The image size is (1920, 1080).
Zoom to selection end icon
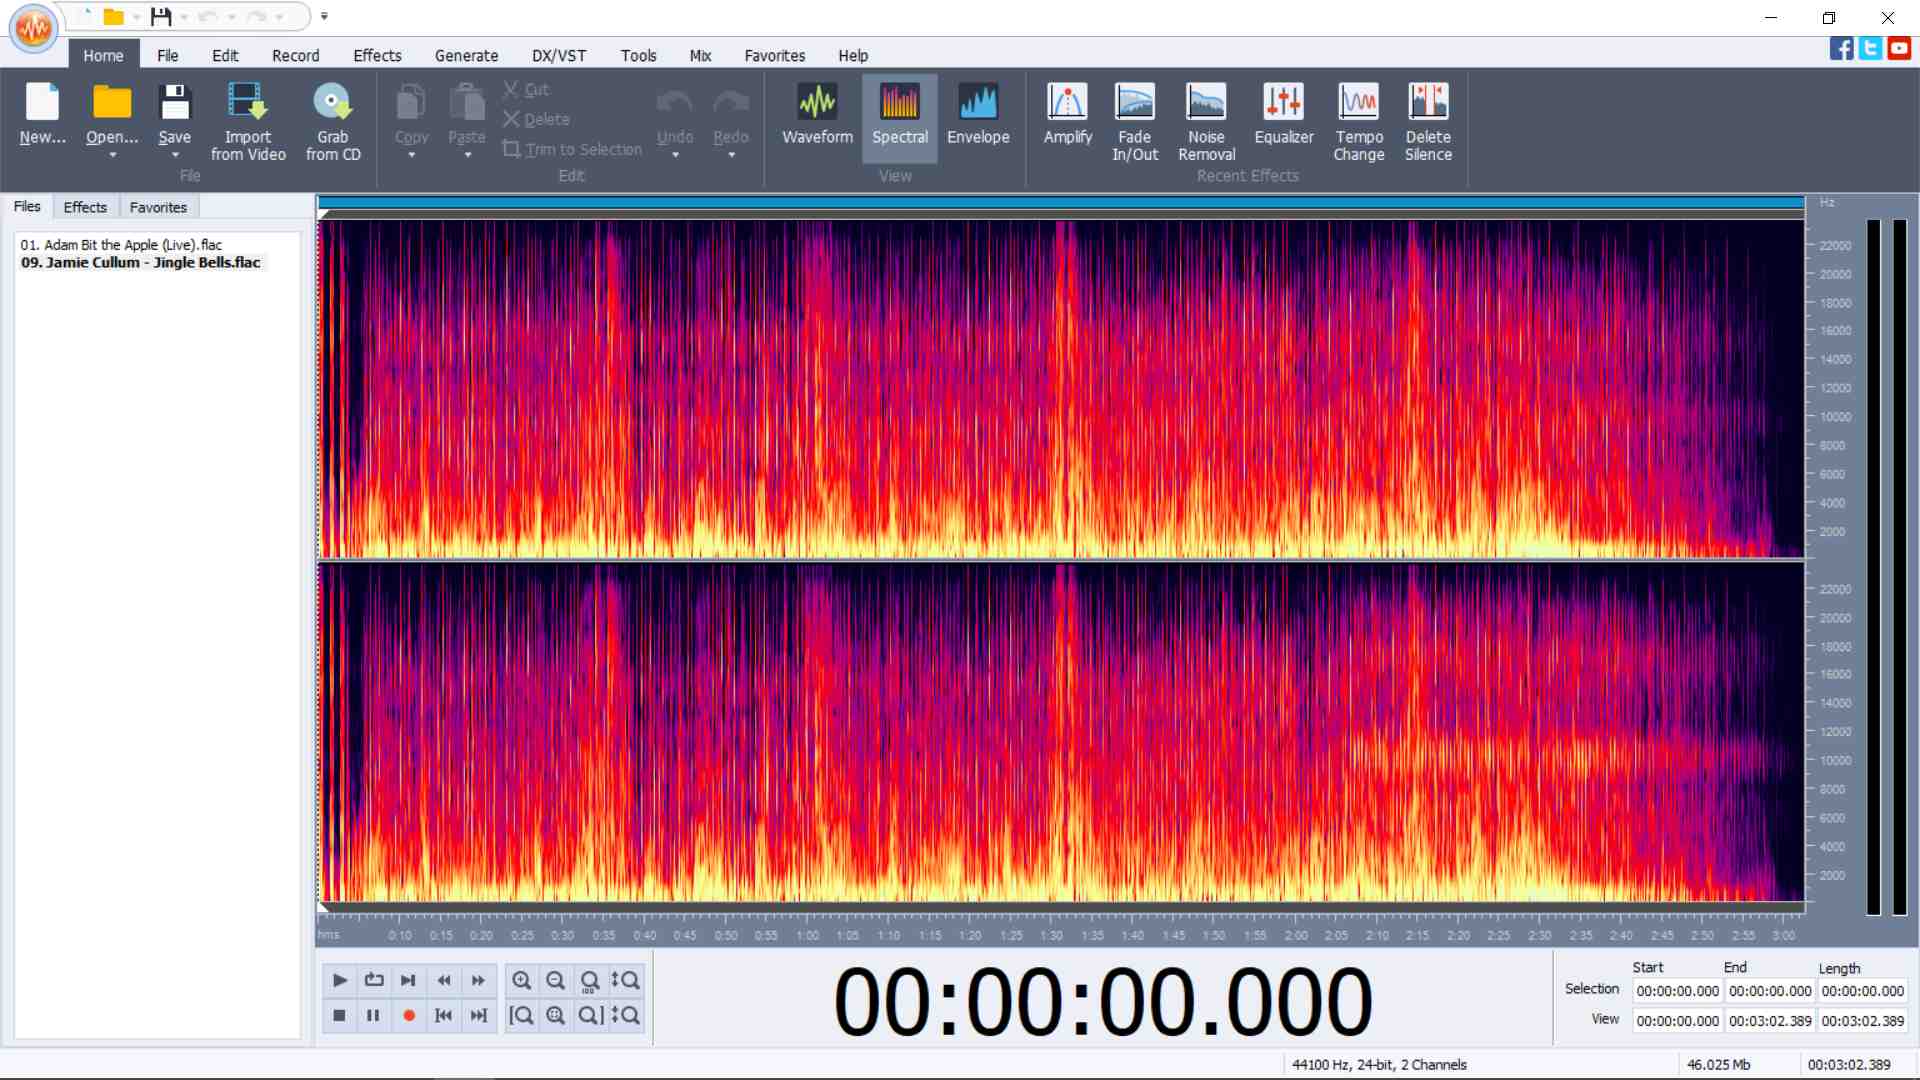(590, 1015)
